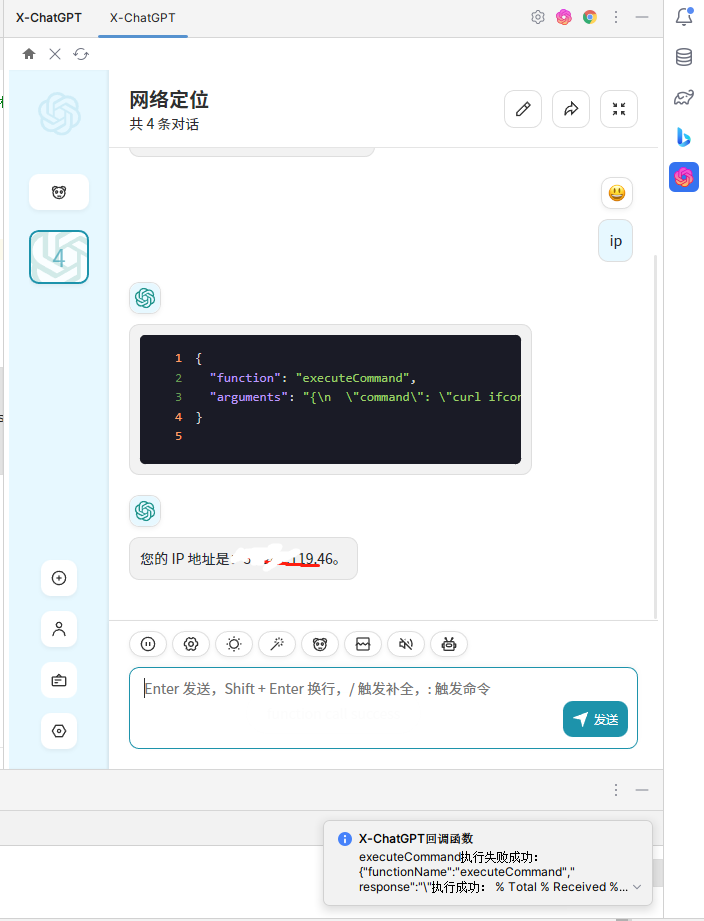Pause the response with the pause icon
Image resolution: width=704 pixels, height=921 pixels.
coord(148,644)
